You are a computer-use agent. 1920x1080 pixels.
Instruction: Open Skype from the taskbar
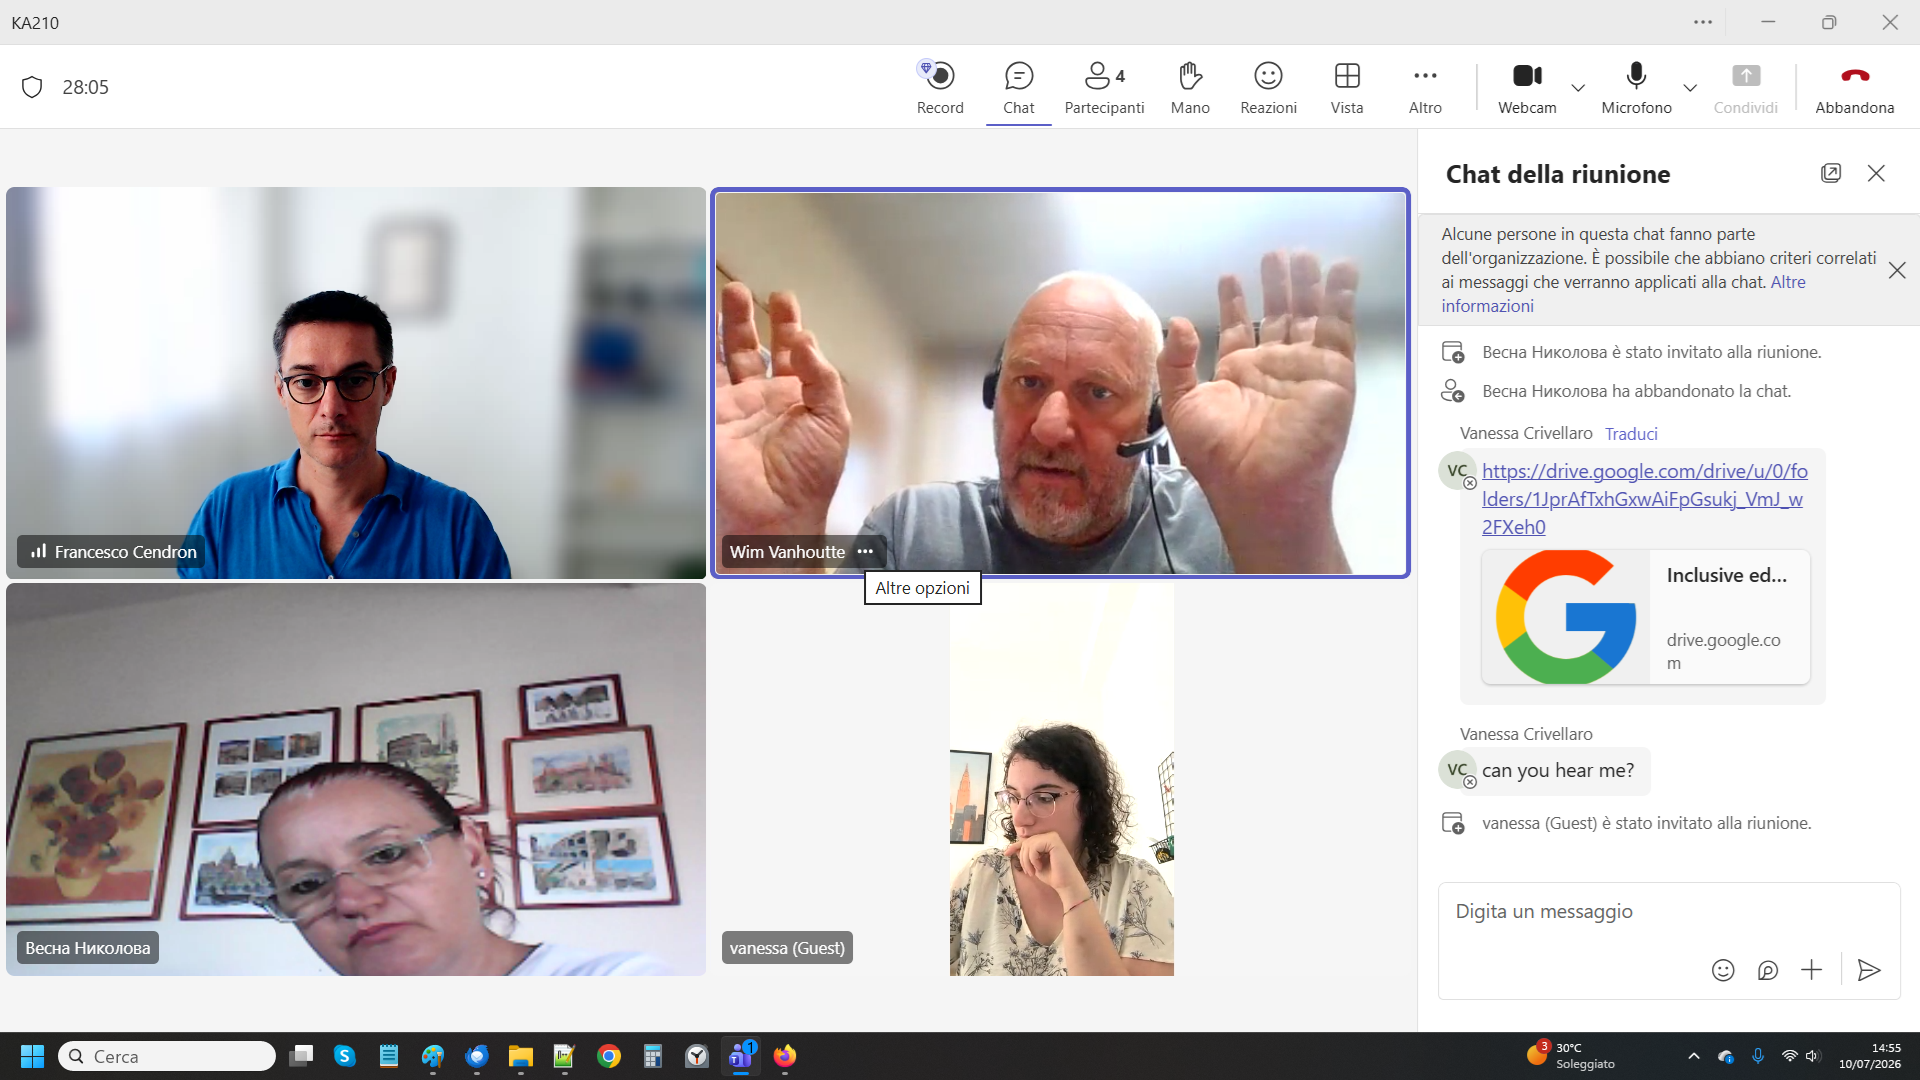click(345, 1056)
